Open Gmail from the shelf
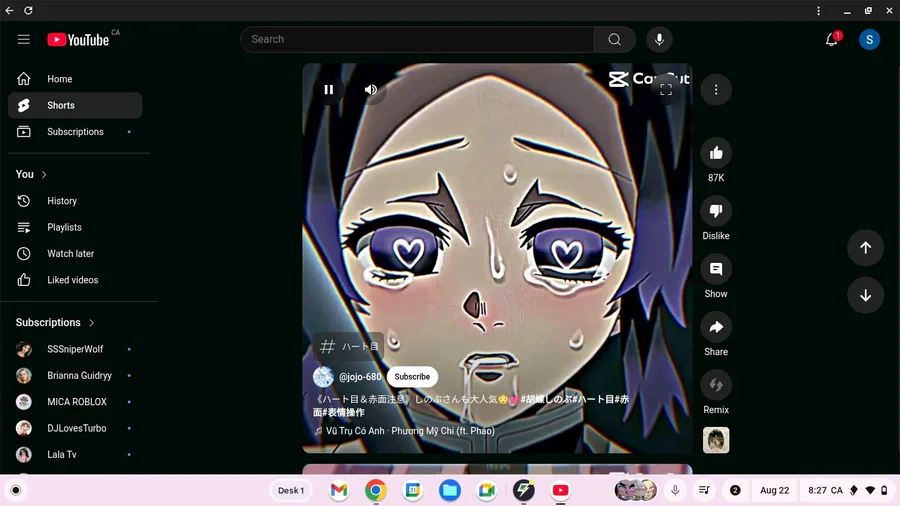The width and height of the screenshot is (900, 506). 339,490
